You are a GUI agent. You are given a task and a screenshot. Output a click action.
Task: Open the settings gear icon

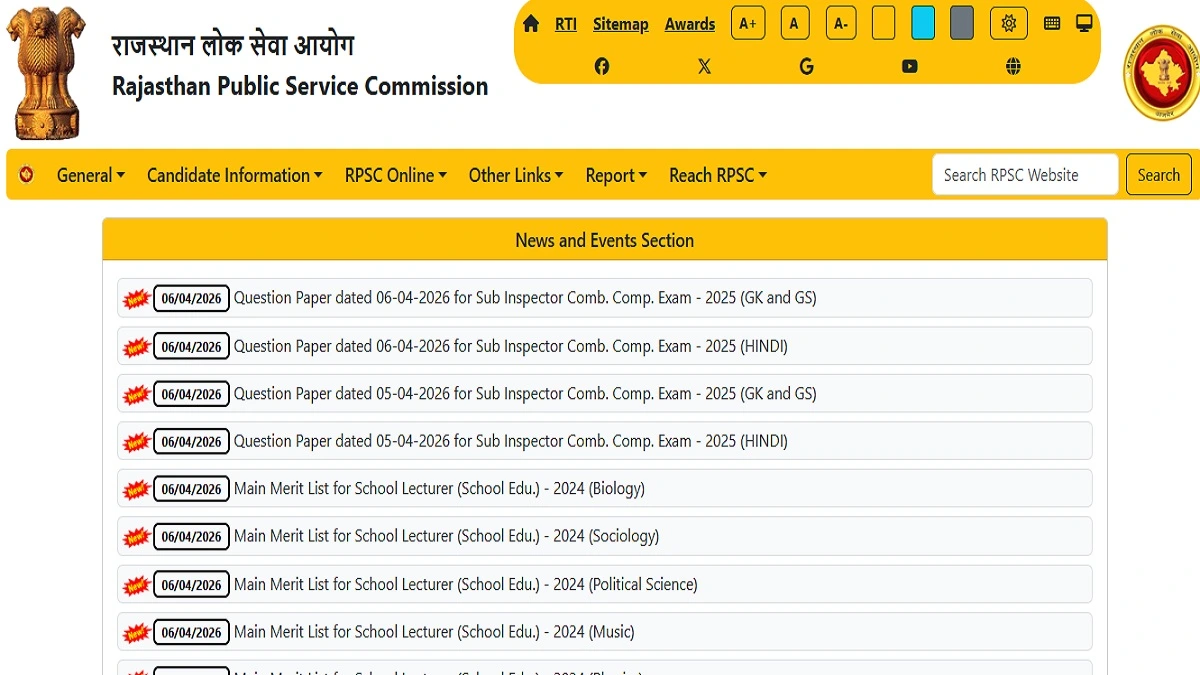tap(1008, 22)
